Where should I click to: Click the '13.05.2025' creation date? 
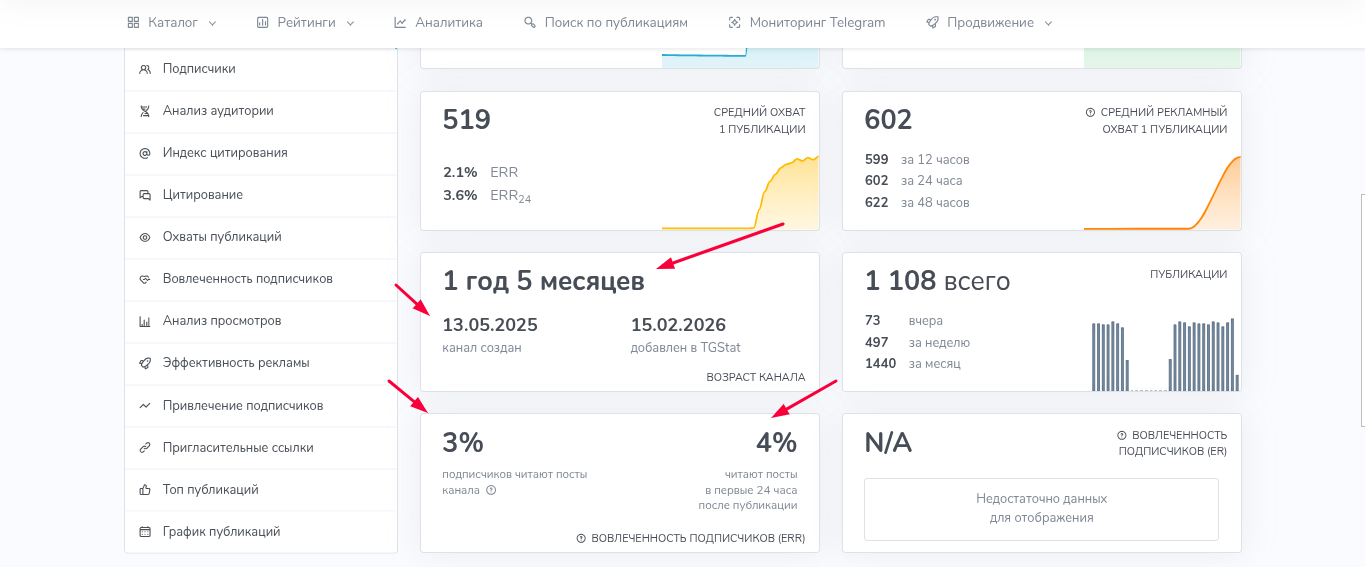coord(490,325)
